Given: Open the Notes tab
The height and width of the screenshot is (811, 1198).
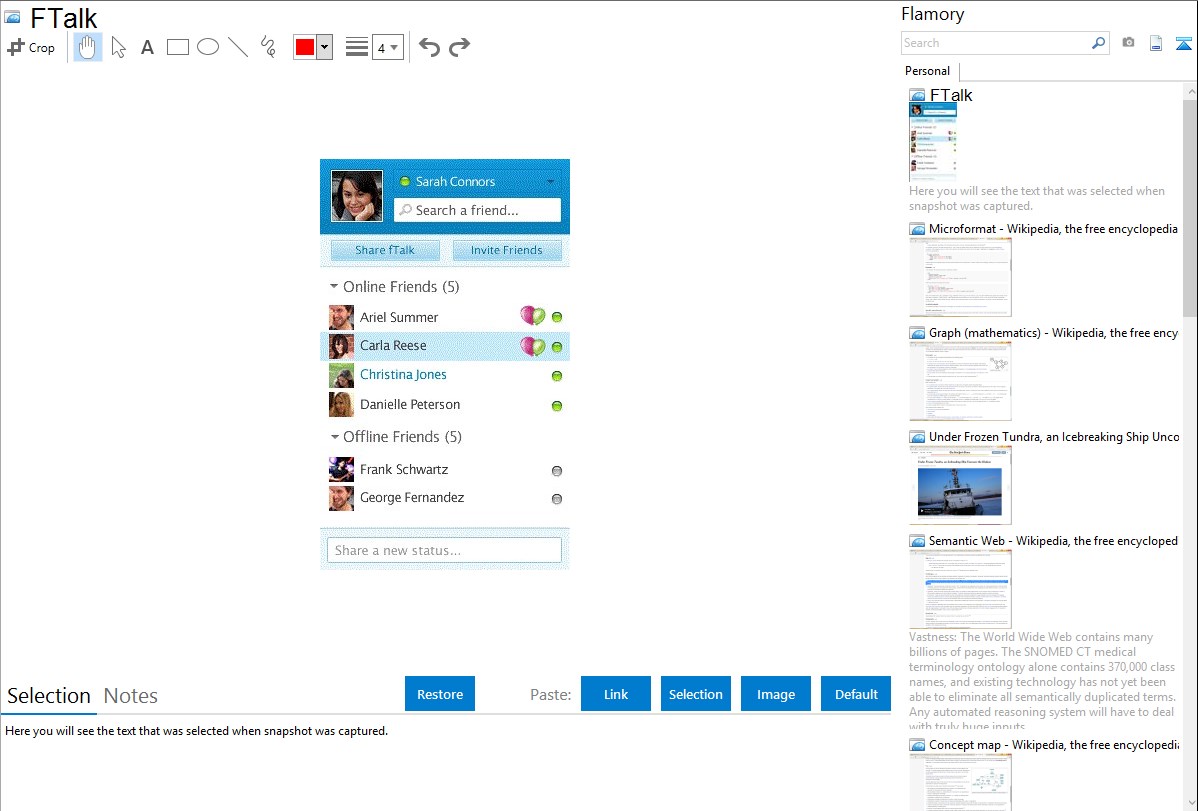Looking at the screenshot, I should [131, 696].
